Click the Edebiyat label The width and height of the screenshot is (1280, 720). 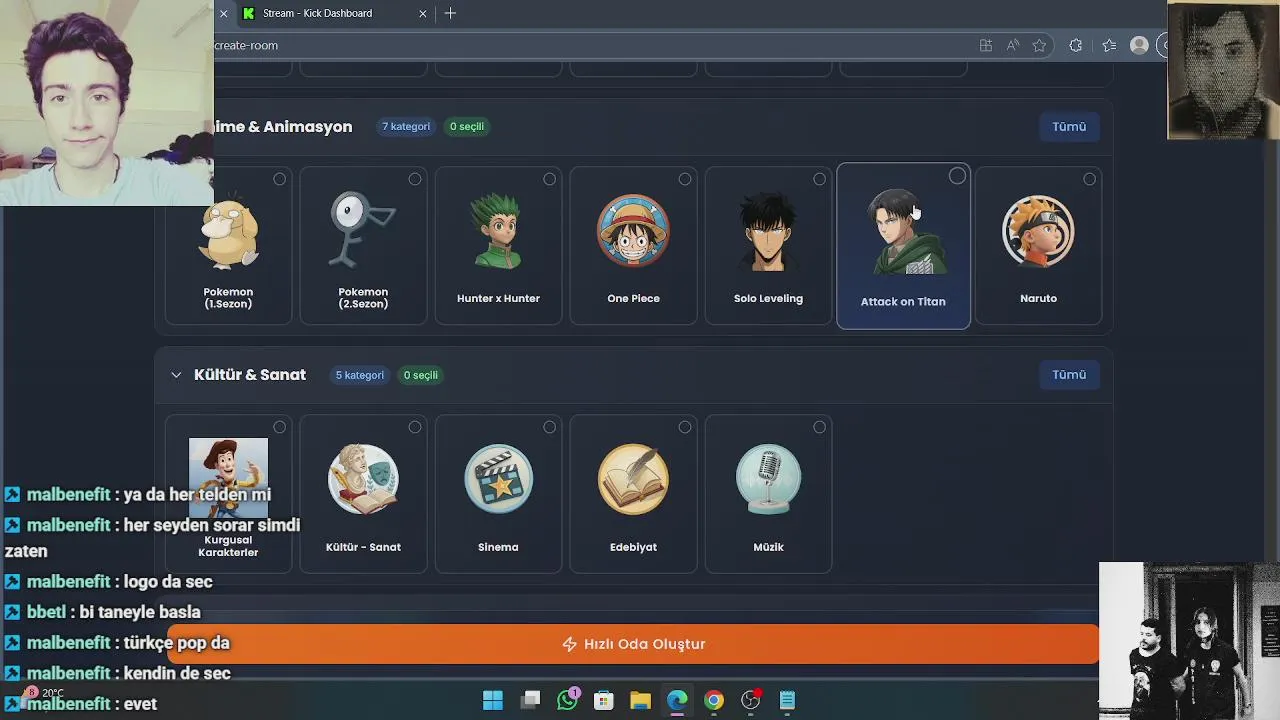pos(633,547)
